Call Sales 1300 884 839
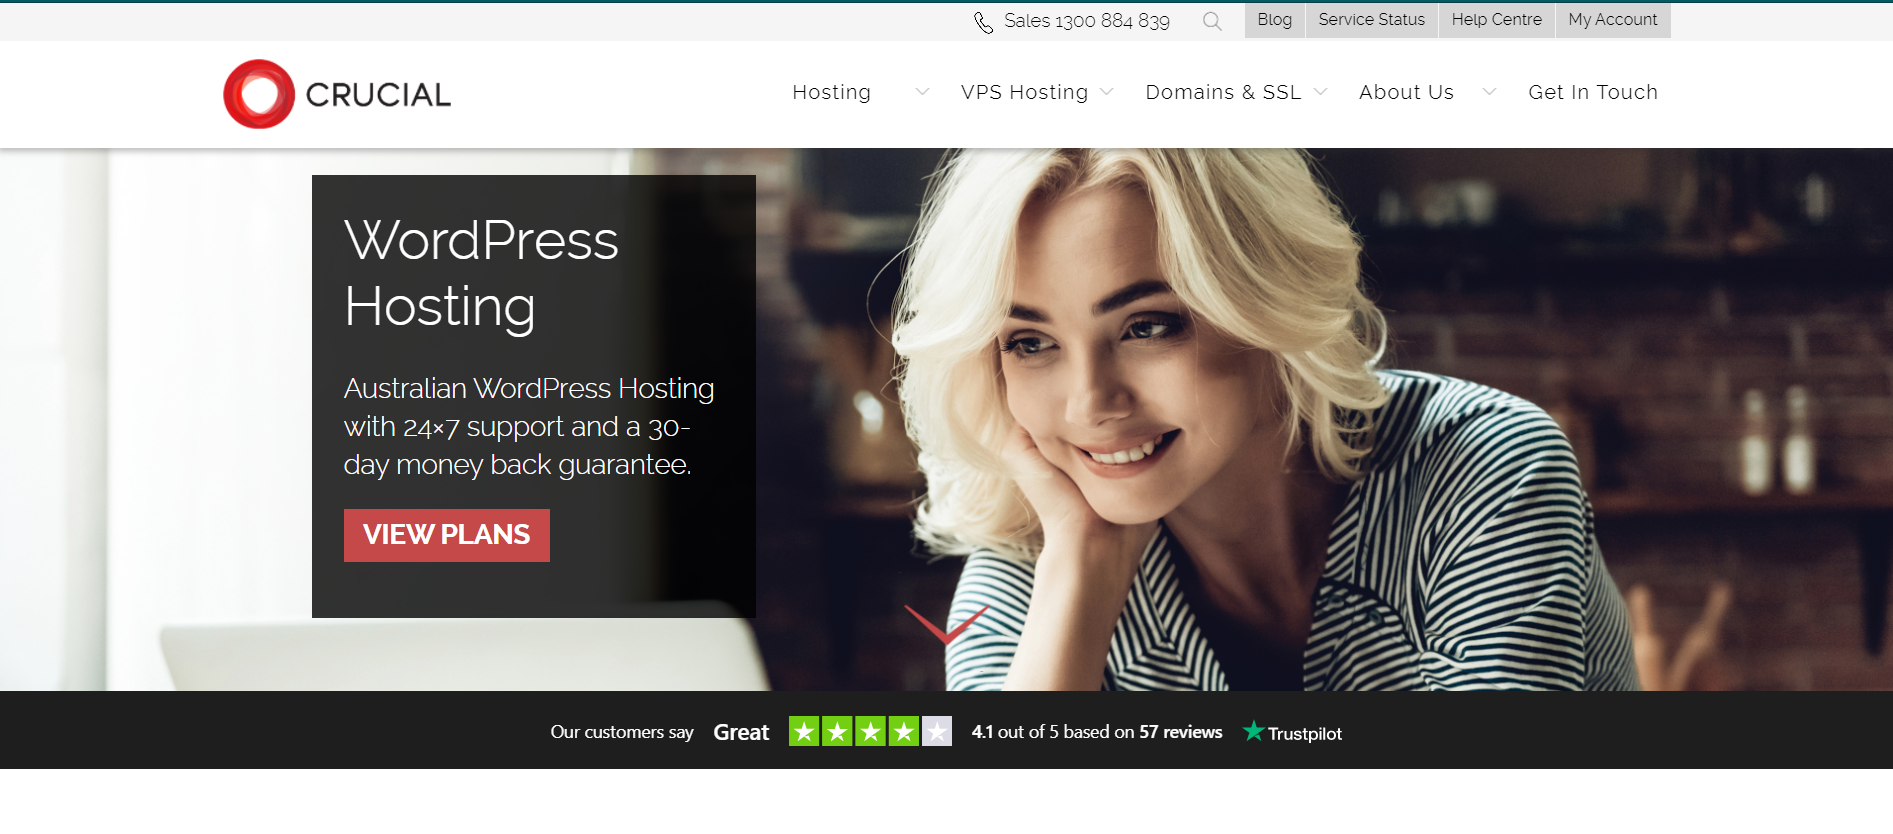This screenshot has width=1893, height=834. click(1086, 21)
